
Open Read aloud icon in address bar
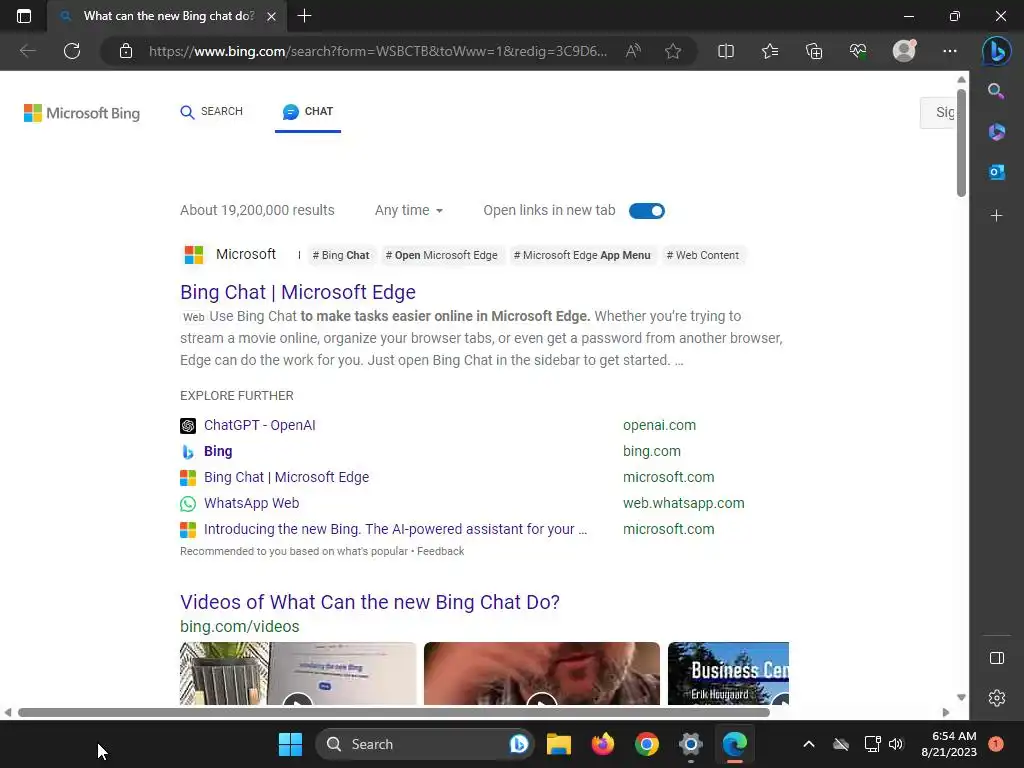[633, 51]
